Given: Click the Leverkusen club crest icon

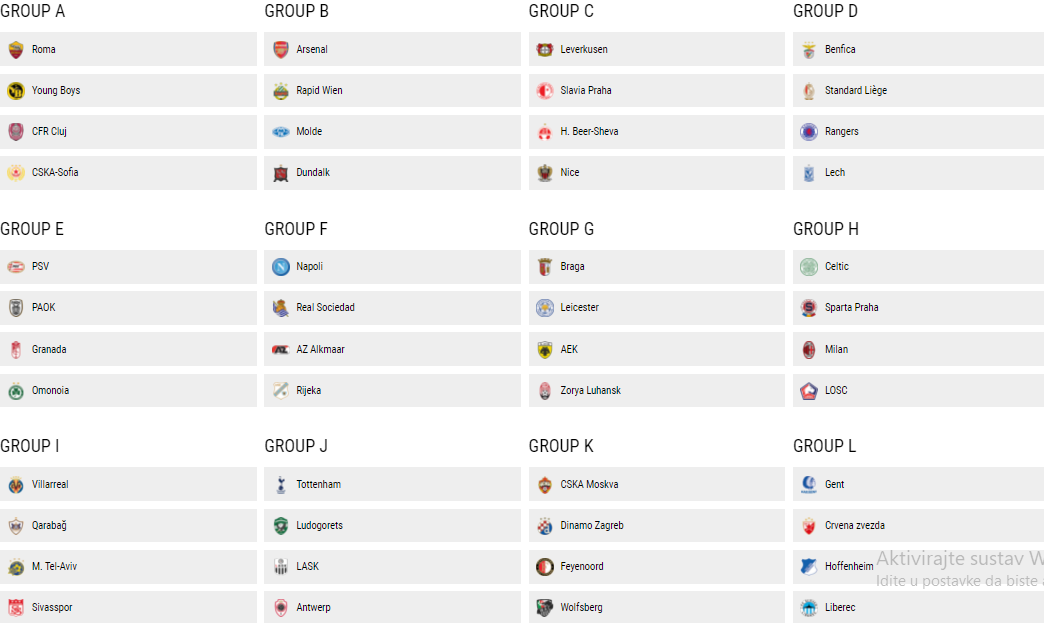Looking at the screenshot, I should 544,50.
